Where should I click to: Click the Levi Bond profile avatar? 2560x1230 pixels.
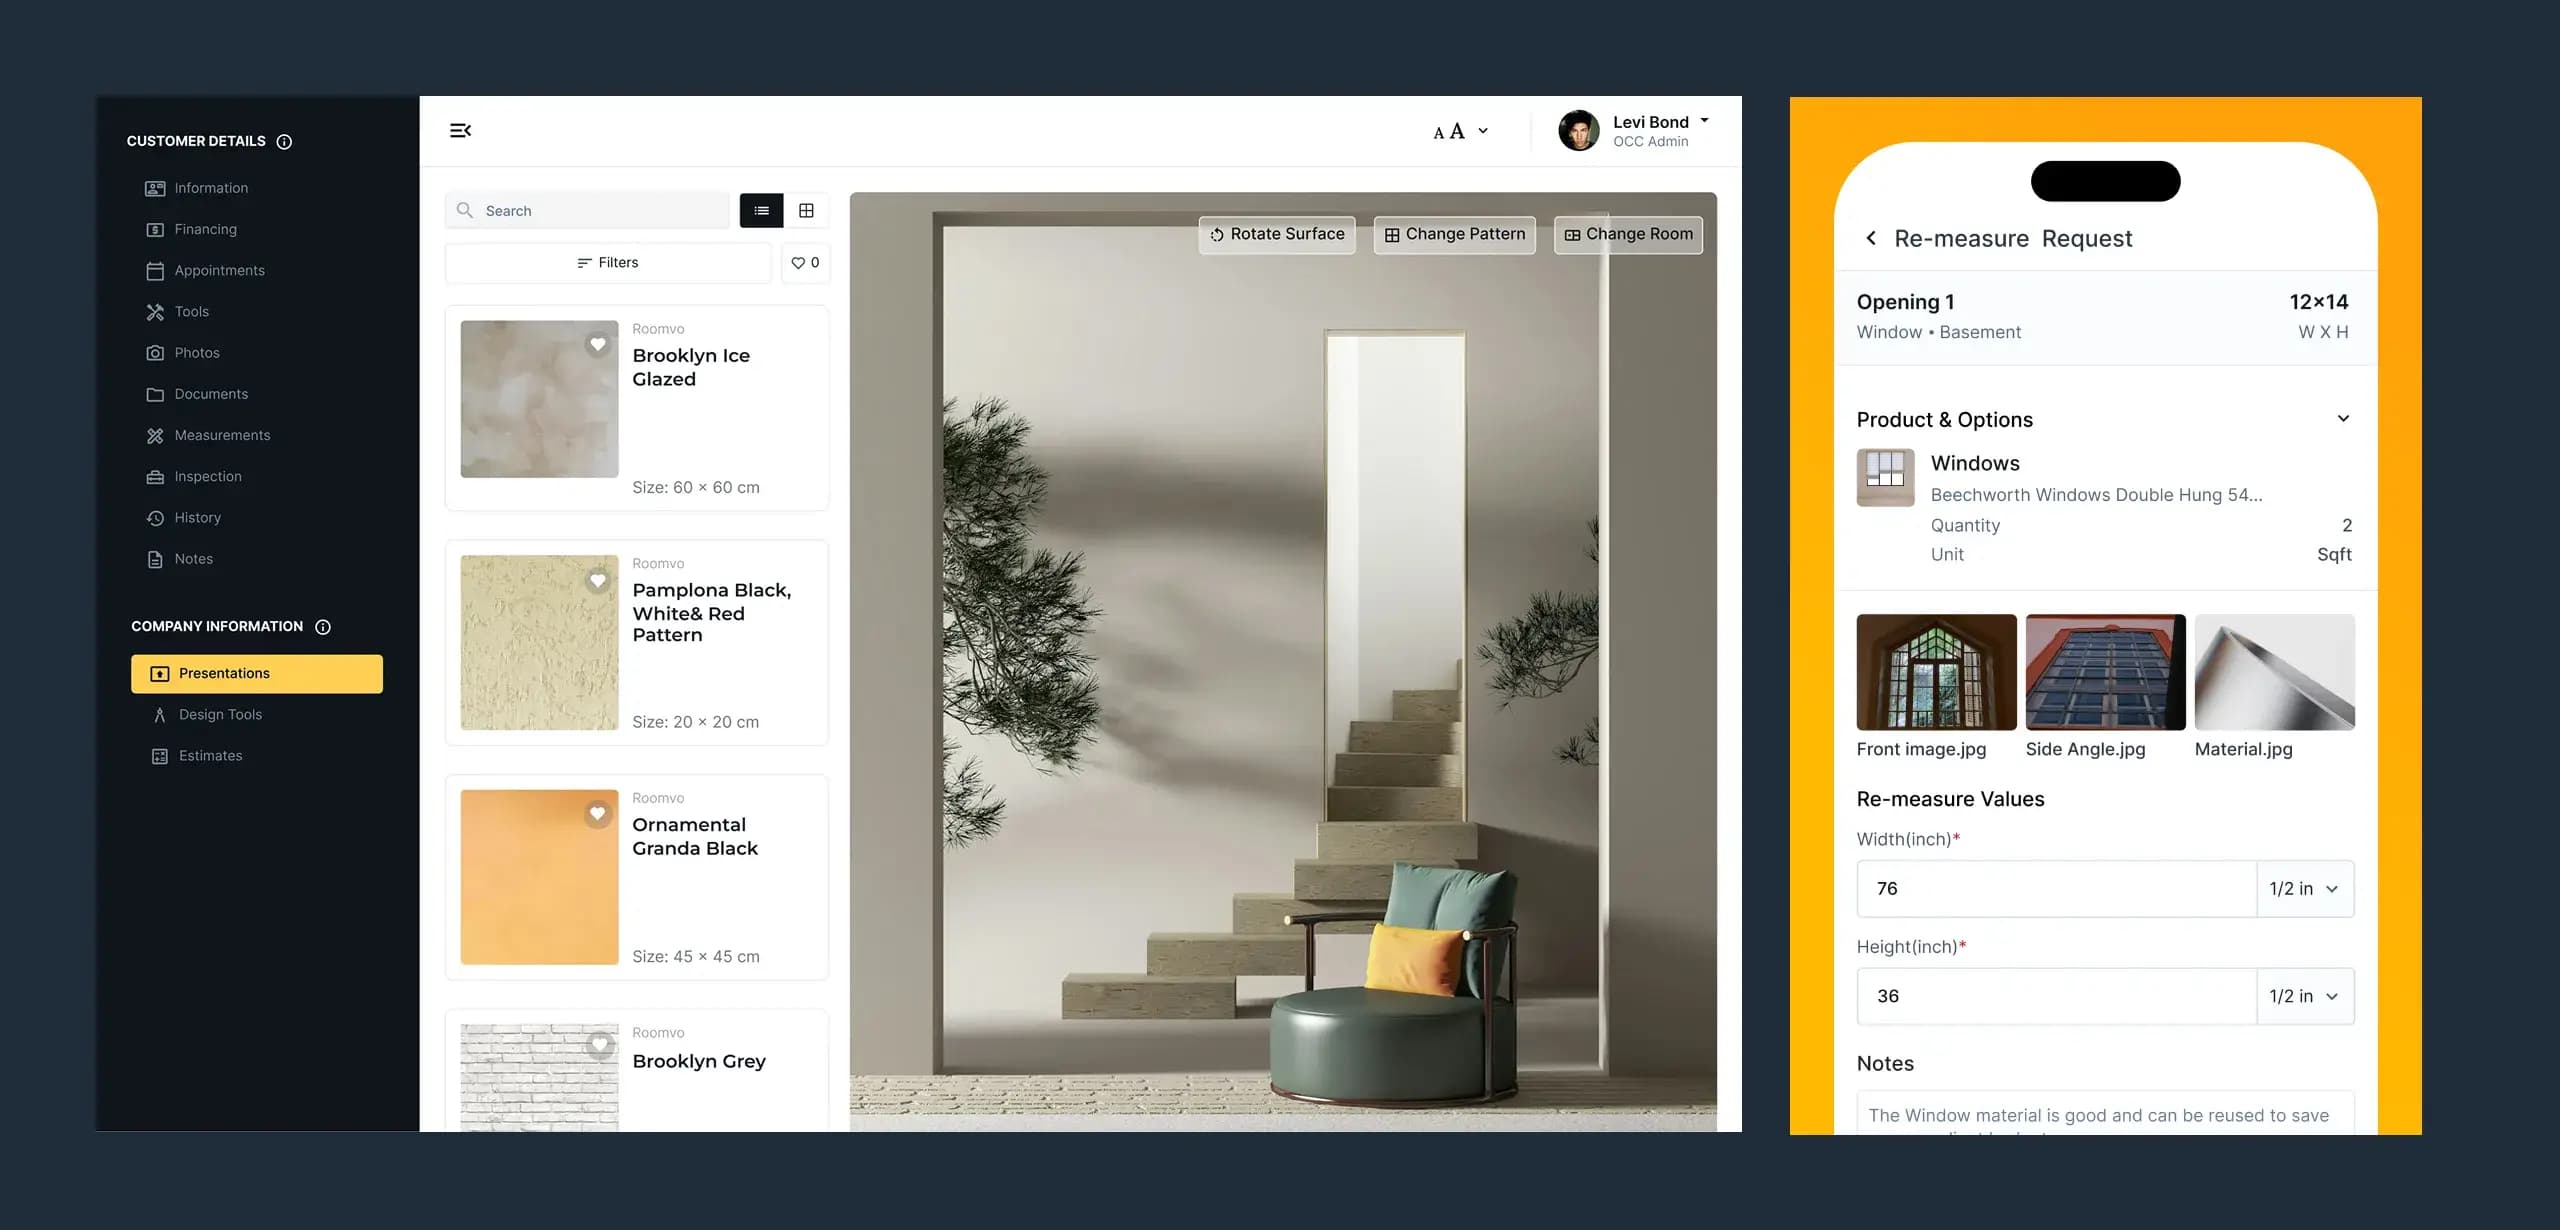(x=1578, y=131)
